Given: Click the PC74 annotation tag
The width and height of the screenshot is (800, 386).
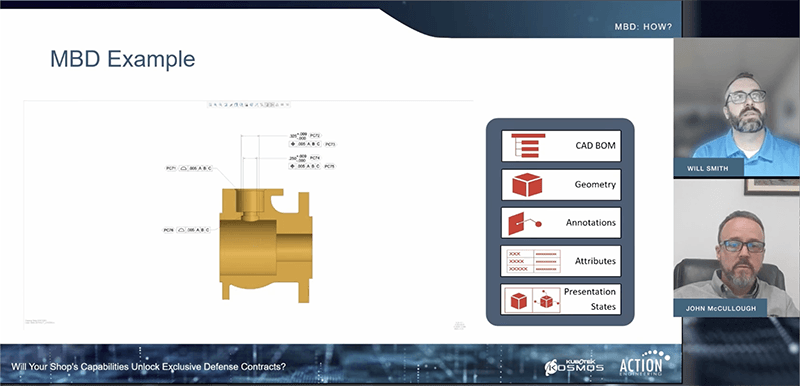Looking at the screenshot, I should (x=315, y=158).
